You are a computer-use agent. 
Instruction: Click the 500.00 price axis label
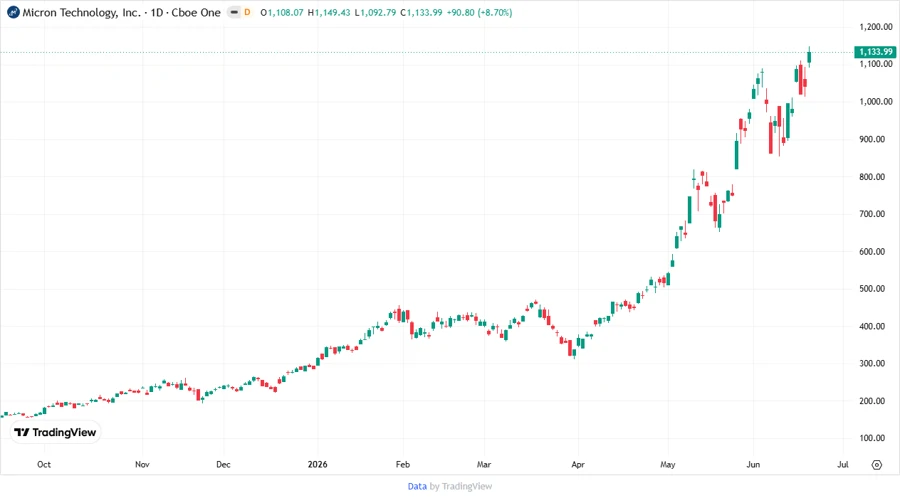pos(872,289)
